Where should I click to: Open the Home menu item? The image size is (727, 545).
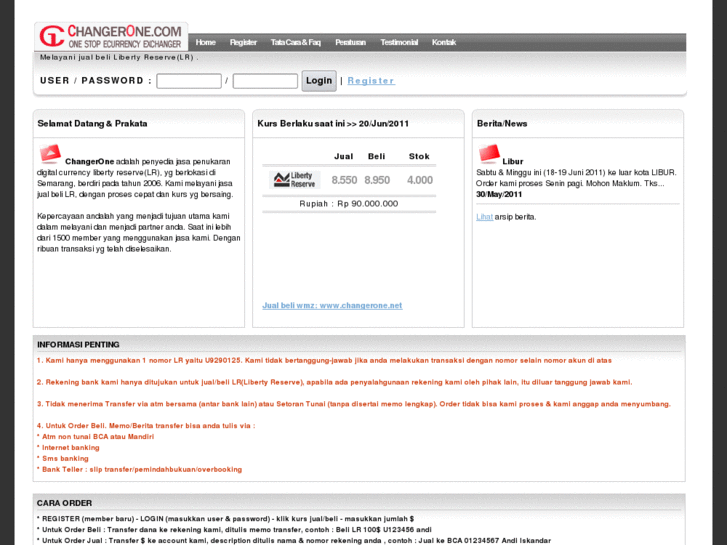(x=205, y=42)
